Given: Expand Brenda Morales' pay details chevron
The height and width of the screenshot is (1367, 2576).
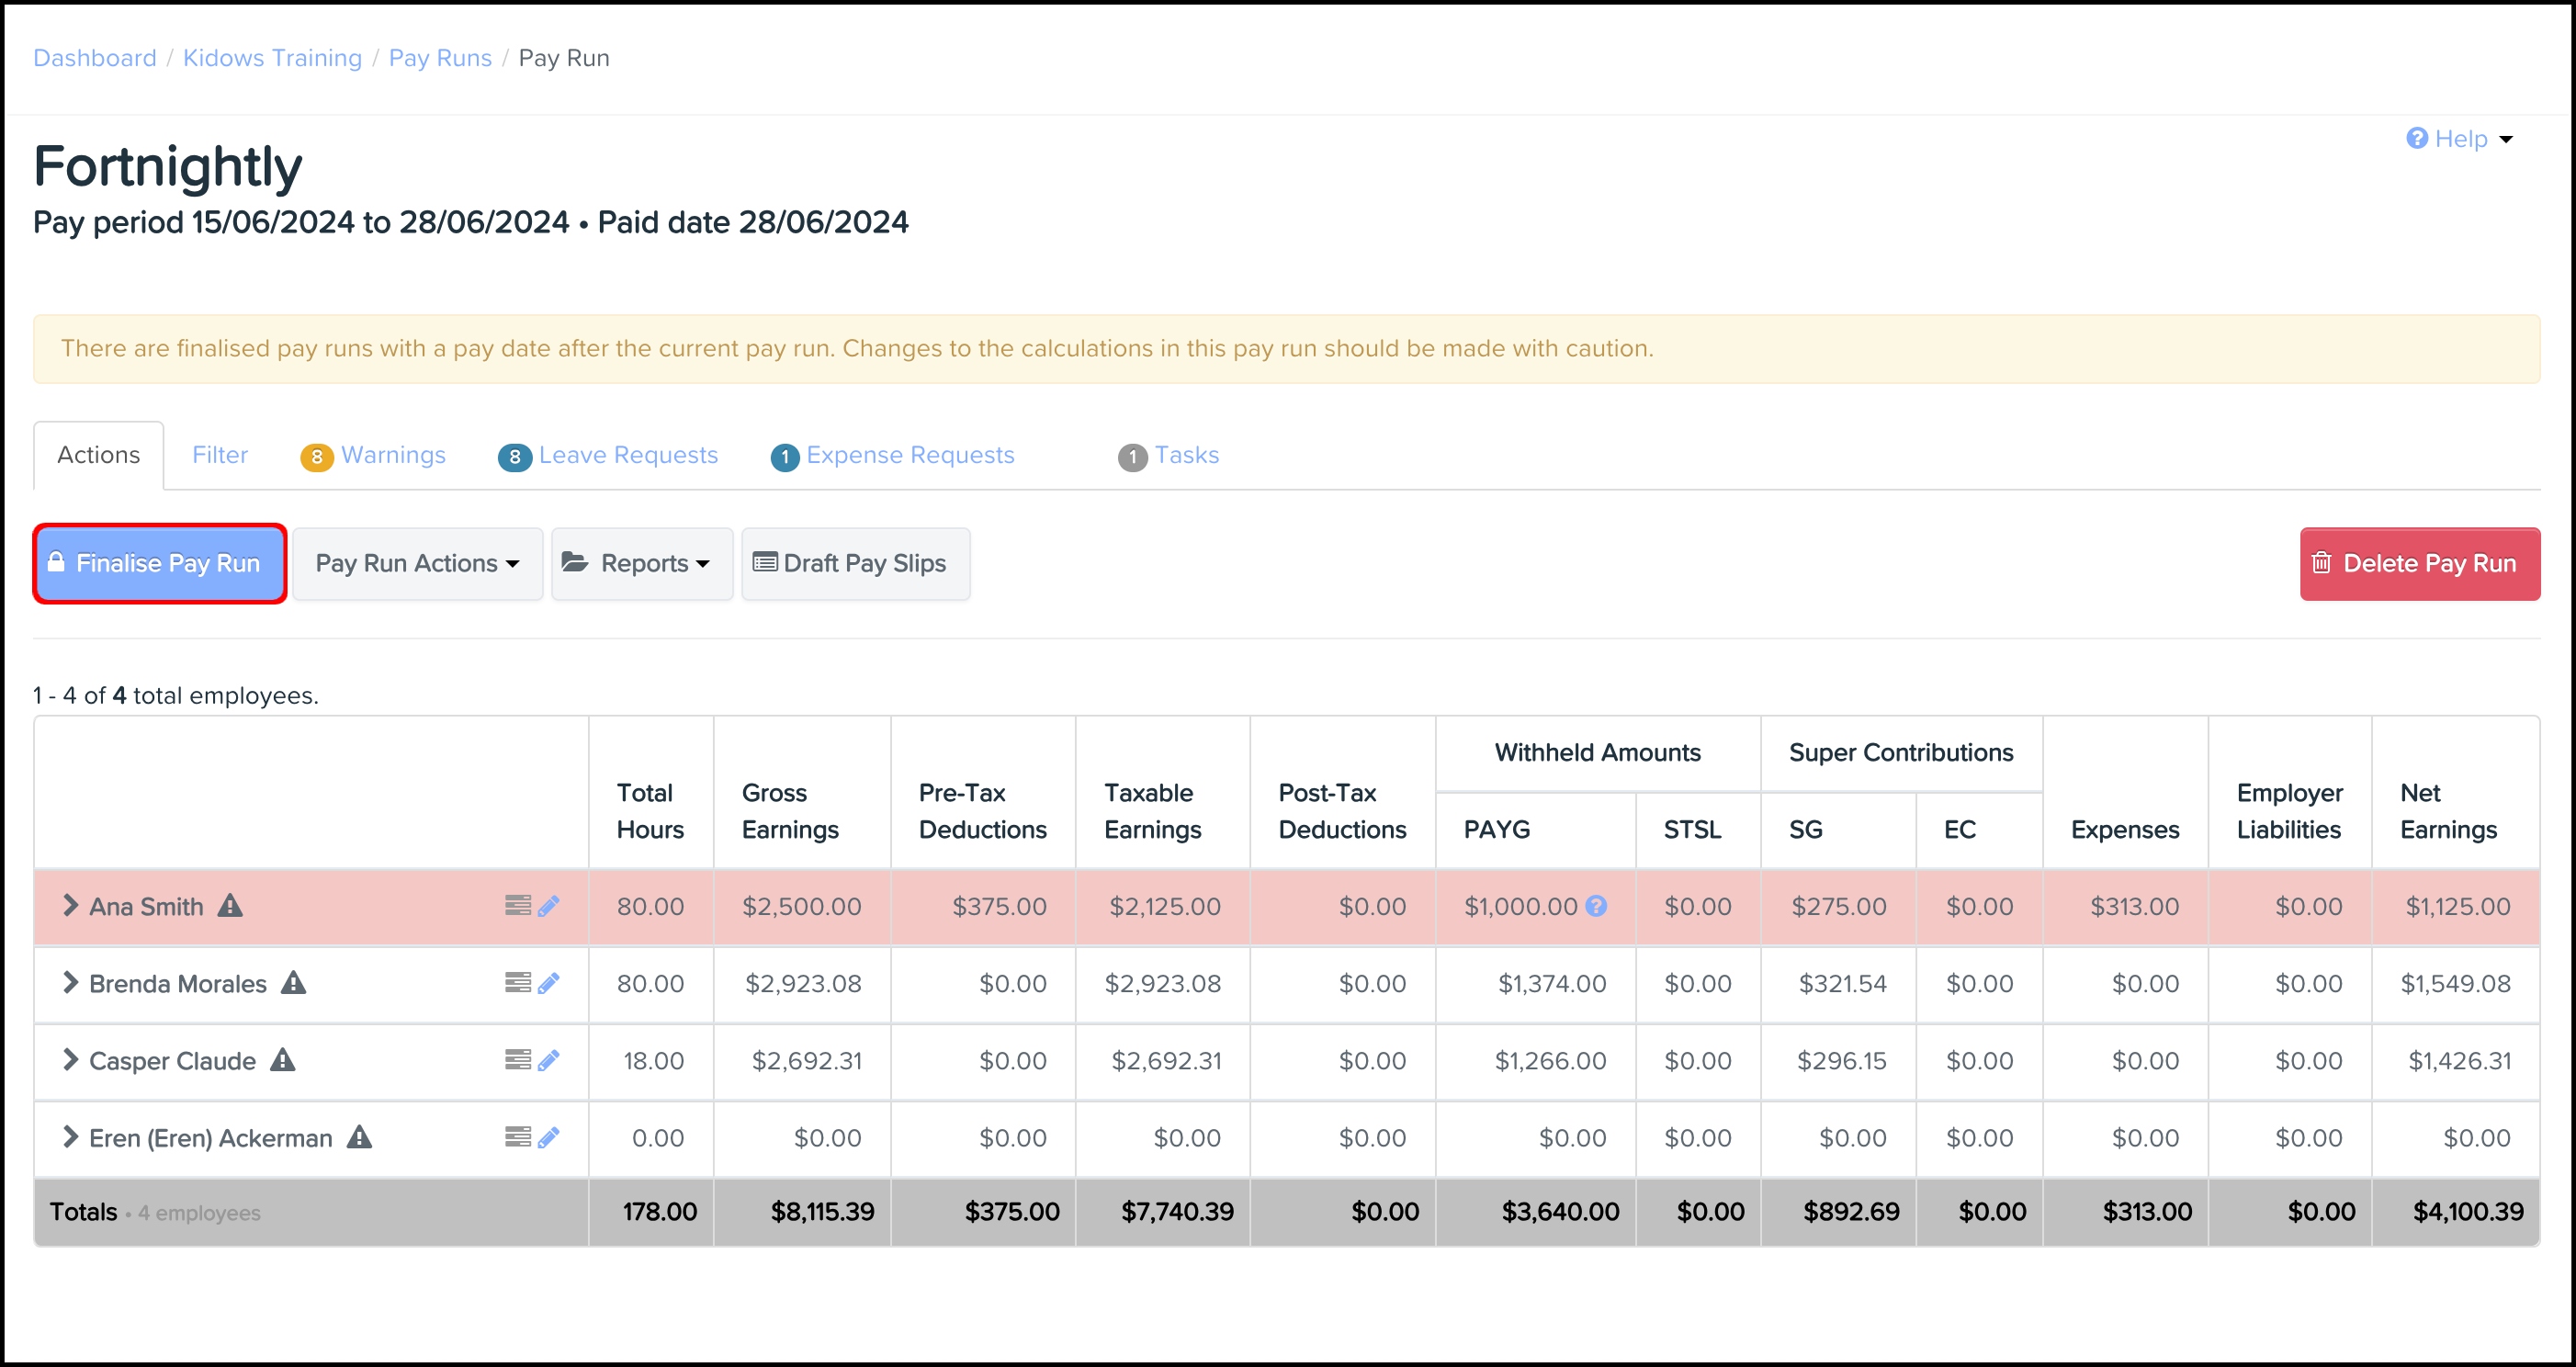Looking at the screenshot, I should pyautogui.click(x=70, y=983).
